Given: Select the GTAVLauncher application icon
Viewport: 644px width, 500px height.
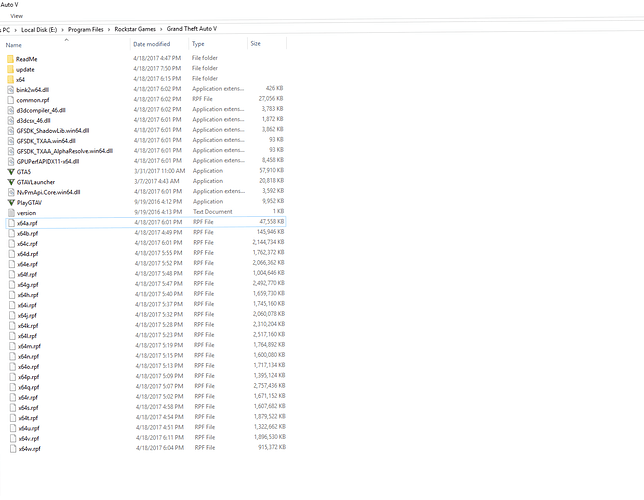Looking at the screenshot, I should (11, 182).
